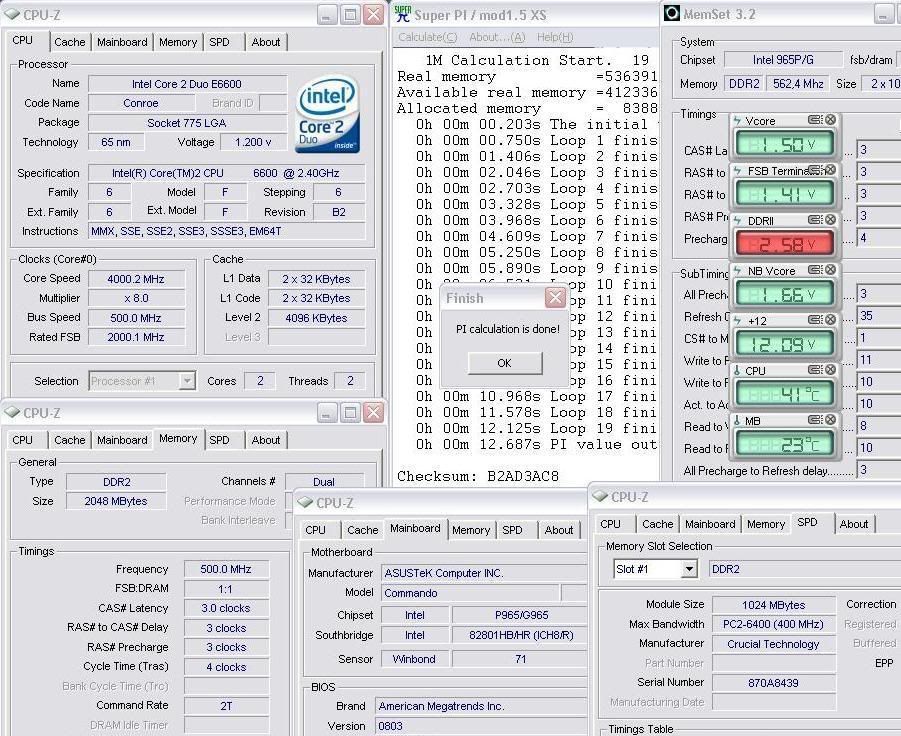Open settings icon on the FSB Termination gadget
This screenshot has height=736, width=901.
[815, 170]
